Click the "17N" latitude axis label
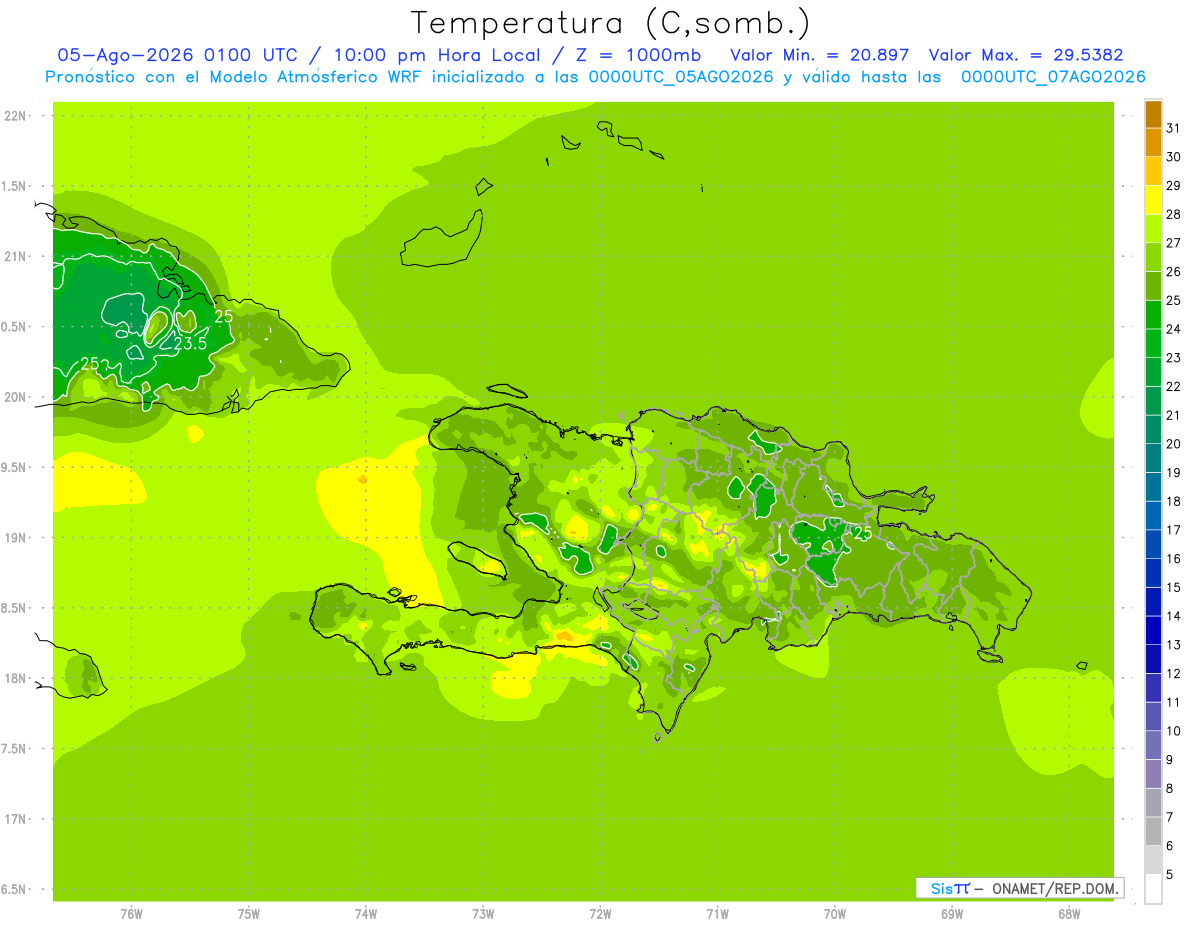The width and height of the screenshot is (1200, 927). click(15, 819)
